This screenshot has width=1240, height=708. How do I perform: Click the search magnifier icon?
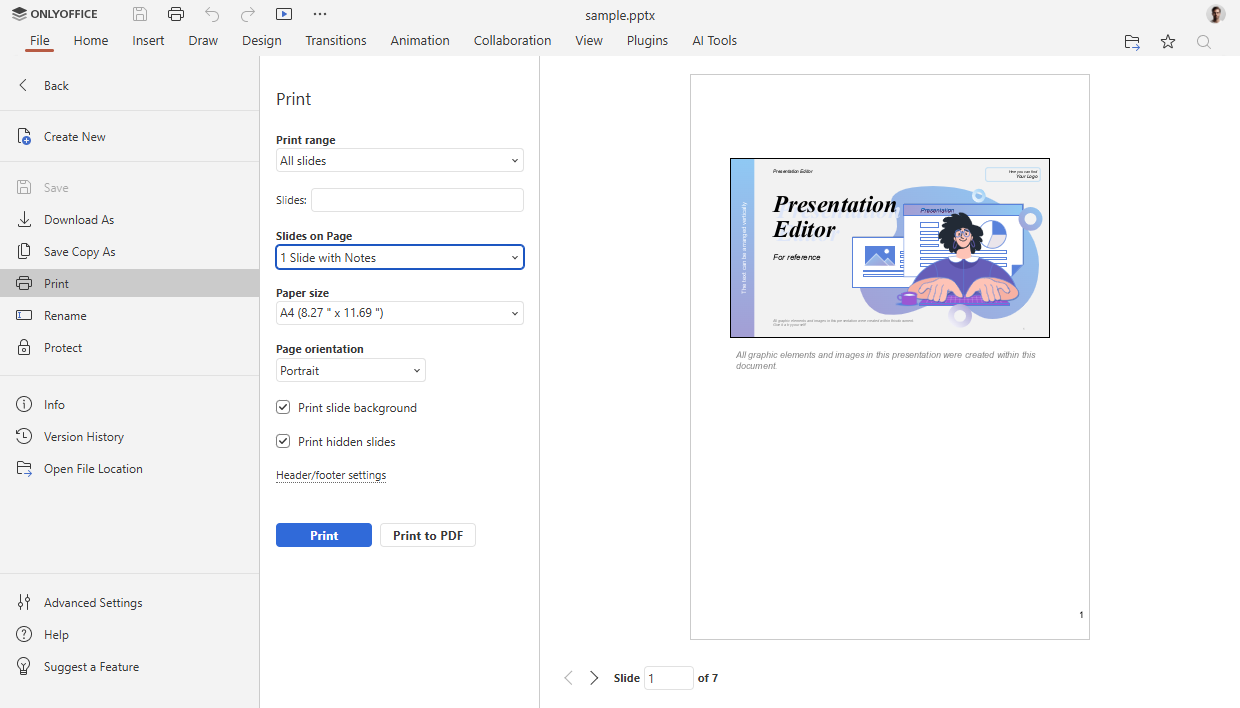pos(1204,42)
